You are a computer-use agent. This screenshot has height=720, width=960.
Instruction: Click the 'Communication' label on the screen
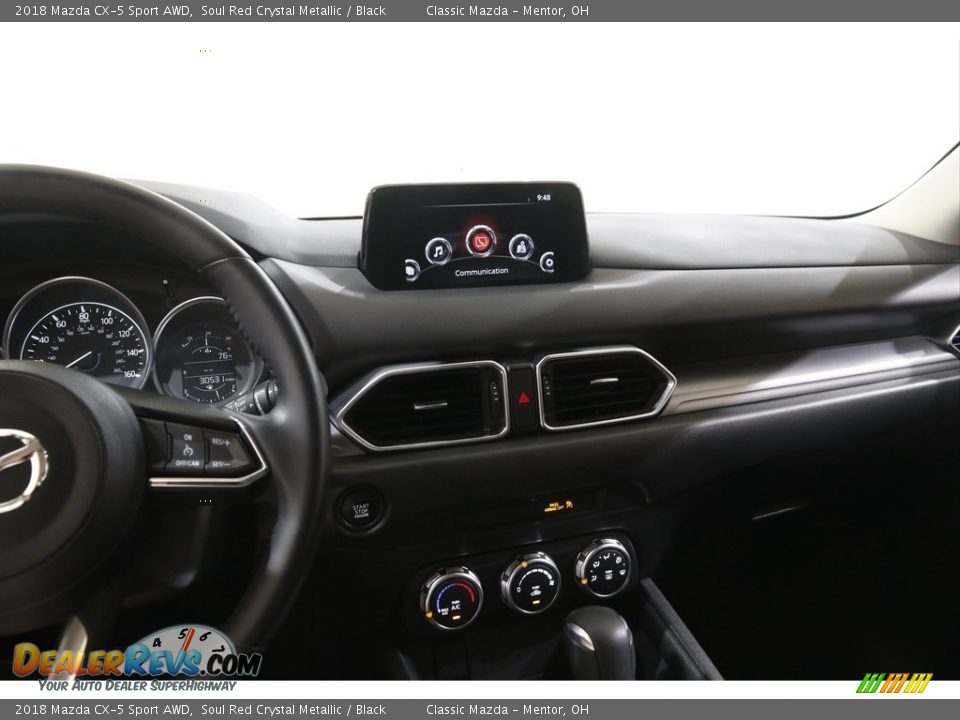(x=481, y=272)
